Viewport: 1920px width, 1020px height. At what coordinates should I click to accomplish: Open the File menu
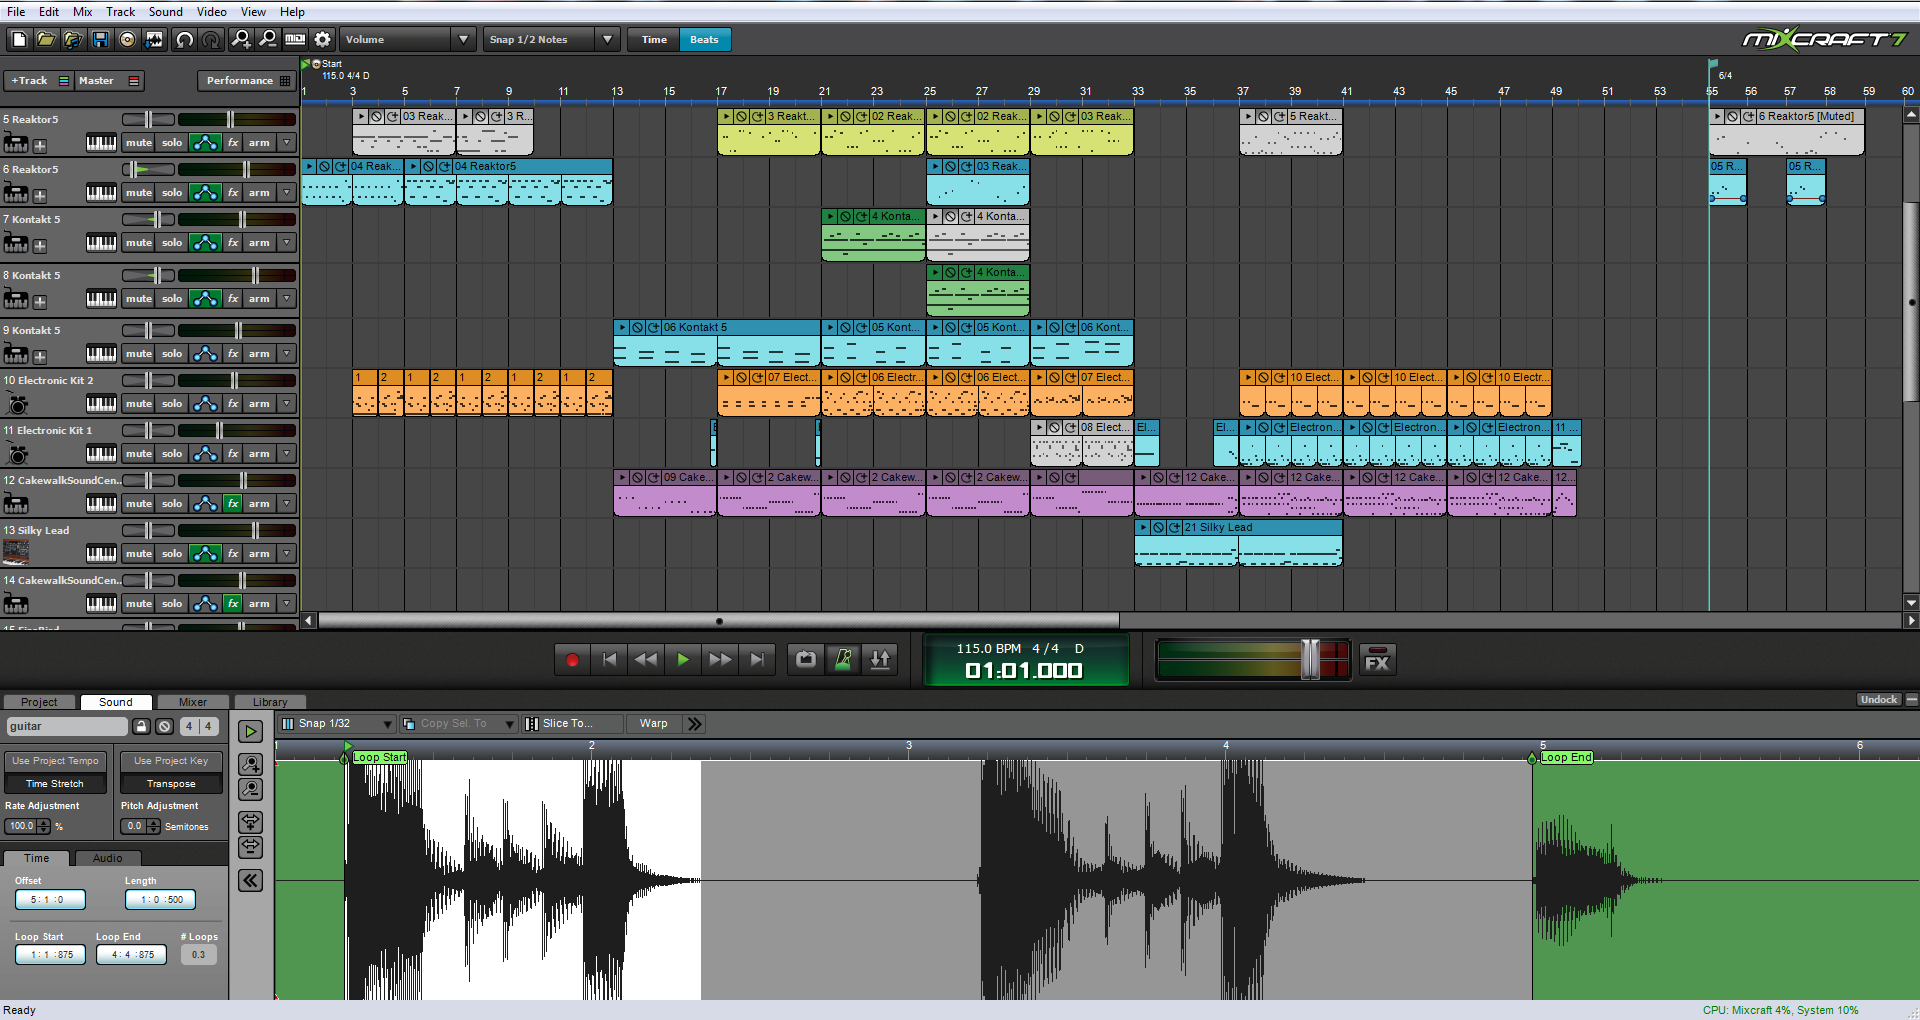click(16, 12)
